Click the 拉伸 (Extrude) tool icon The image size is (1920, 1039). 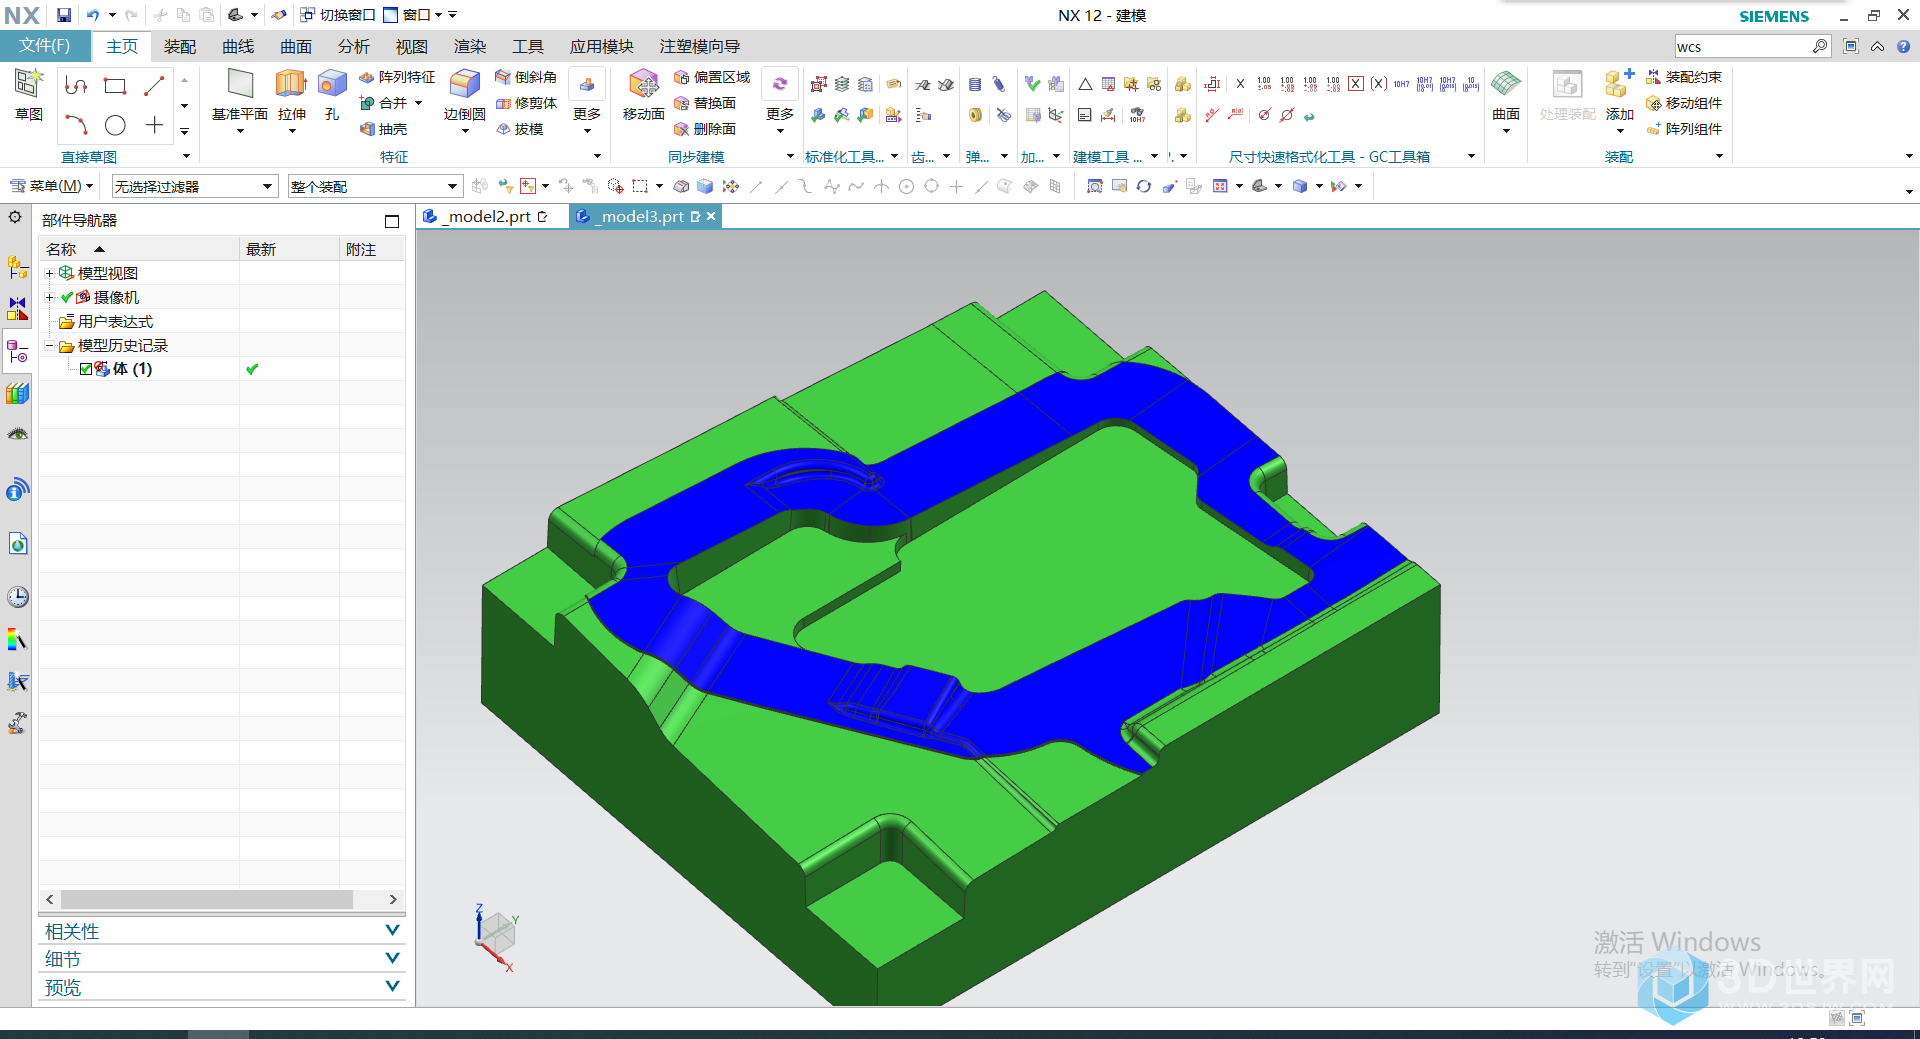click(291, 85)
